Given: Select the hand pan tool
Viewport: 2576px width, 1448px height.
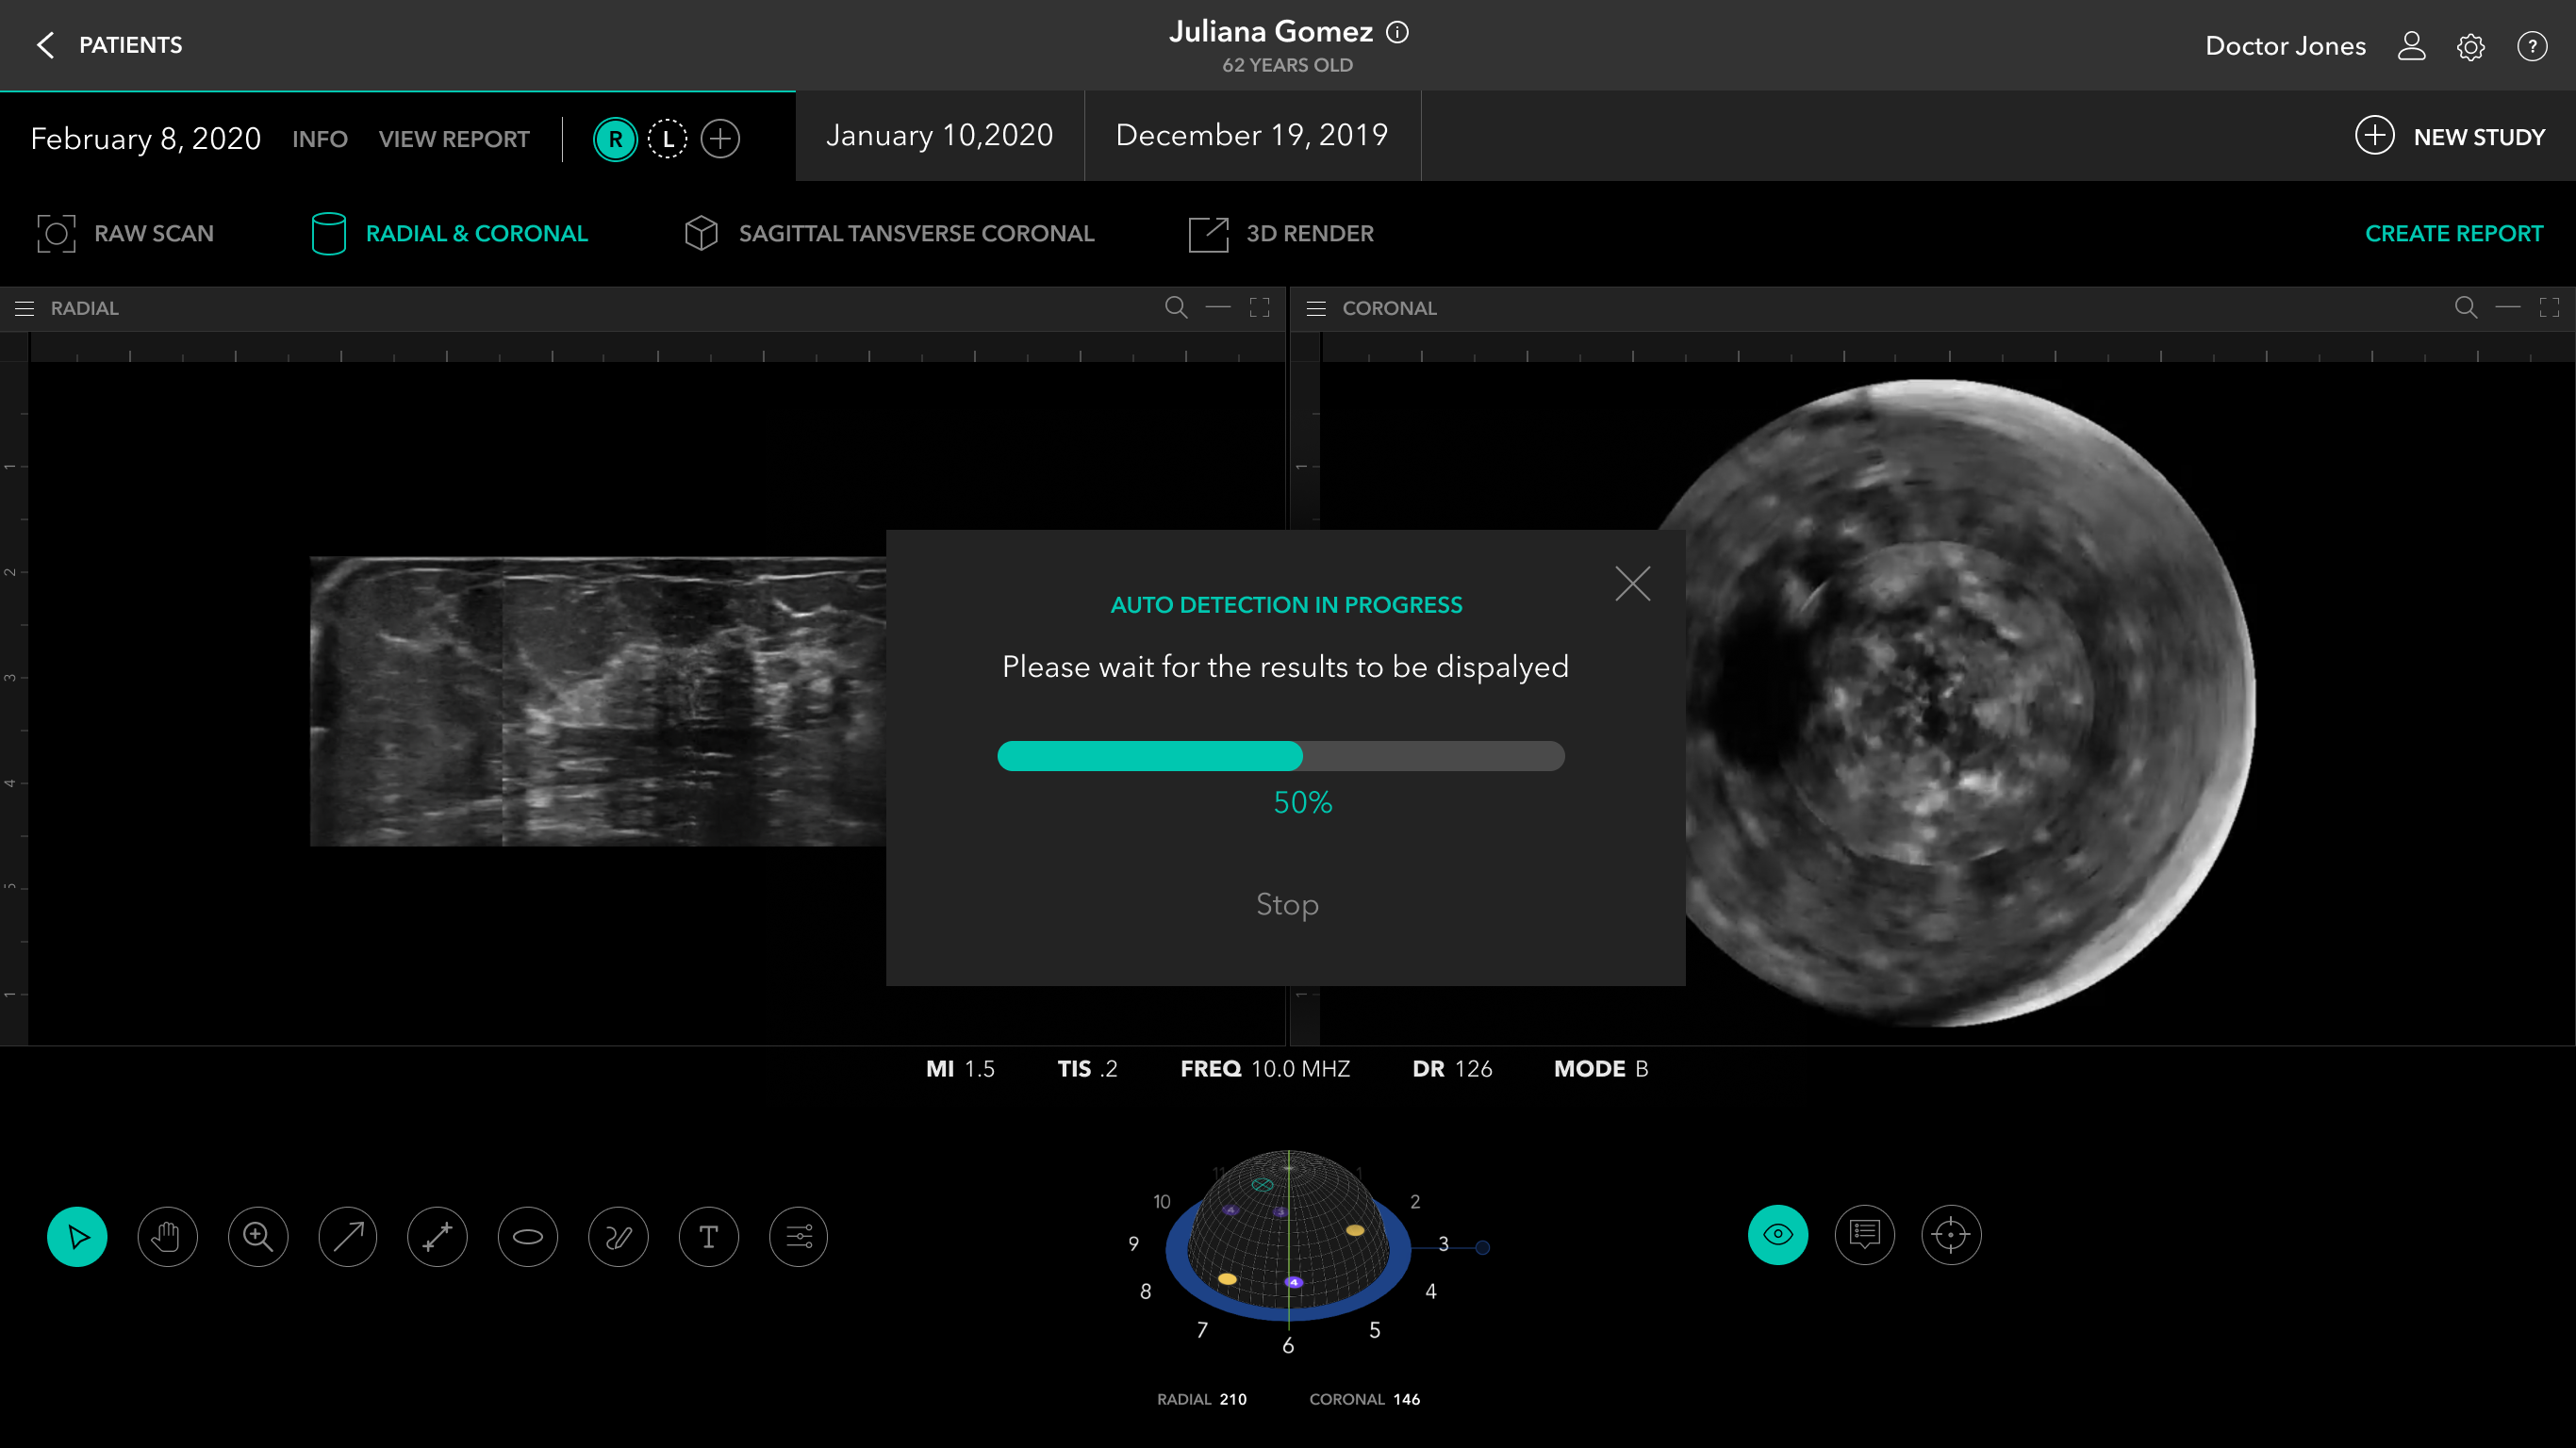Looking at the screenshot, I should click(x=167, y=1237).
